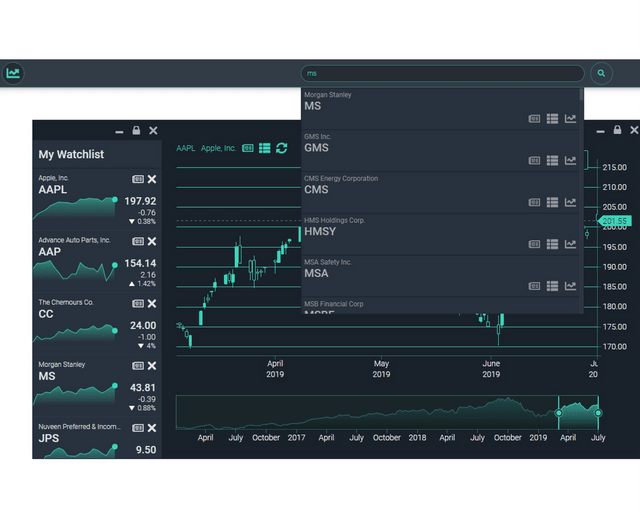
Task: Select the MS watchlist sparkline
Action: coord(76,394)
